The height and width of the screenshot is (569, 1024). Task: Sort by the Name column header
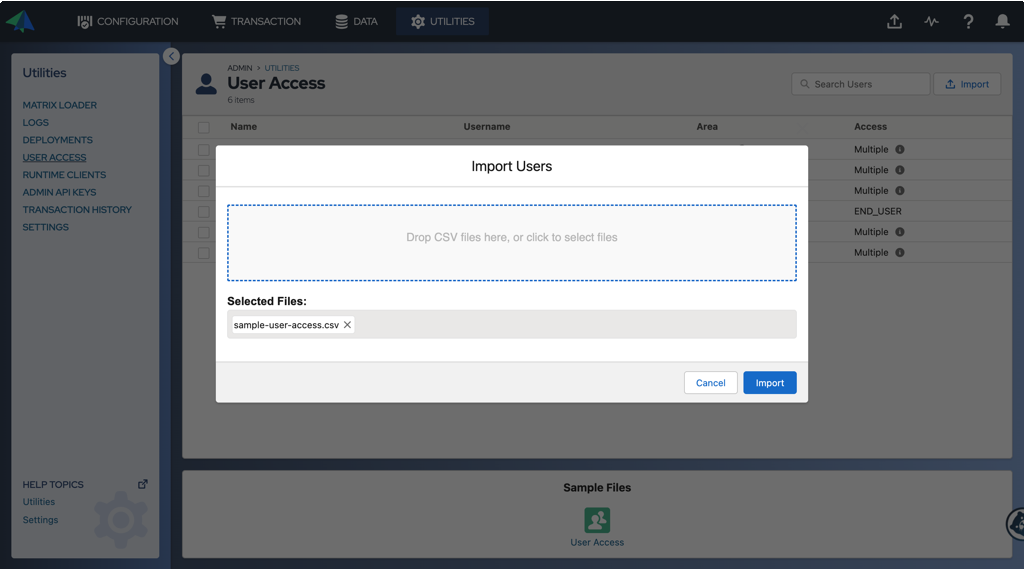click(x=244, y=127)
